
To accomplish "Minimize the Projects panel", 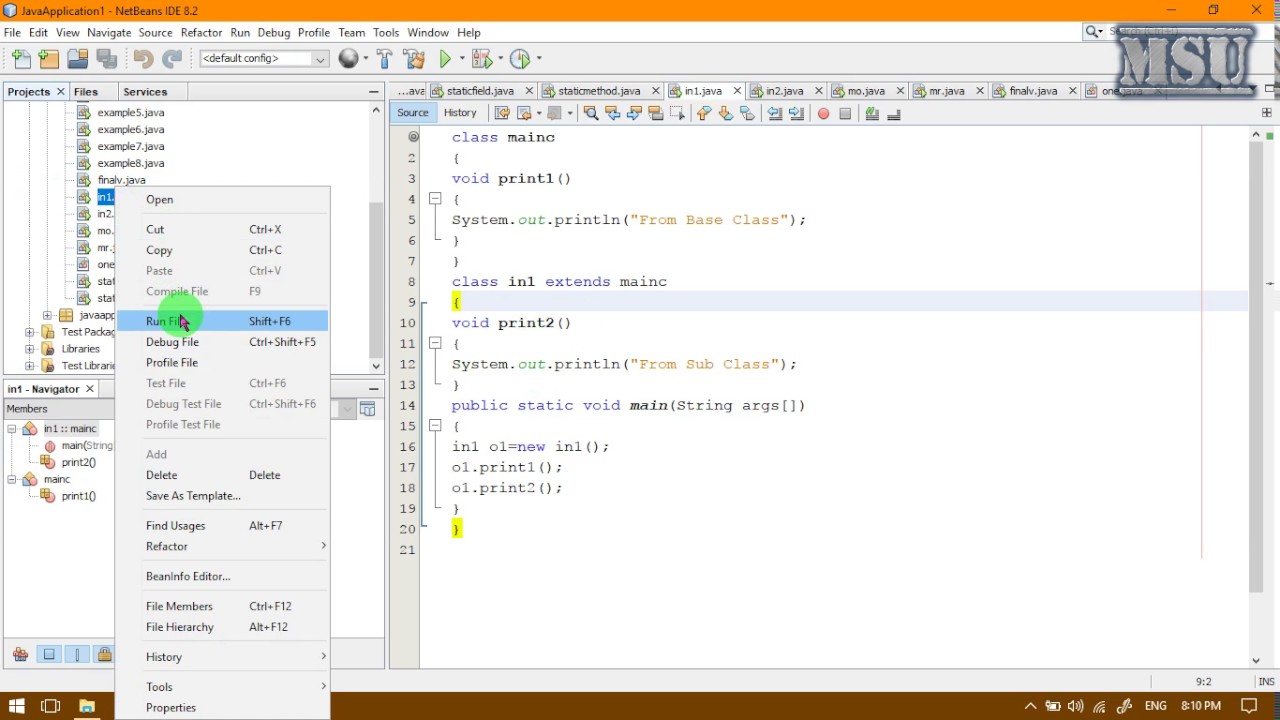I will point(373,92).
